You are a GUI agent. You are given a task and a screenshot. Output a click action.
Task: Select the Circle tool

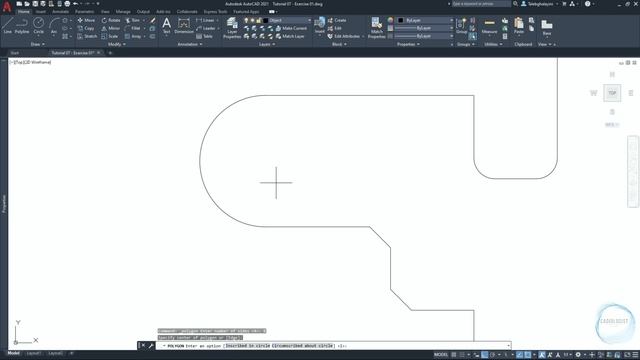pos(38,26)
